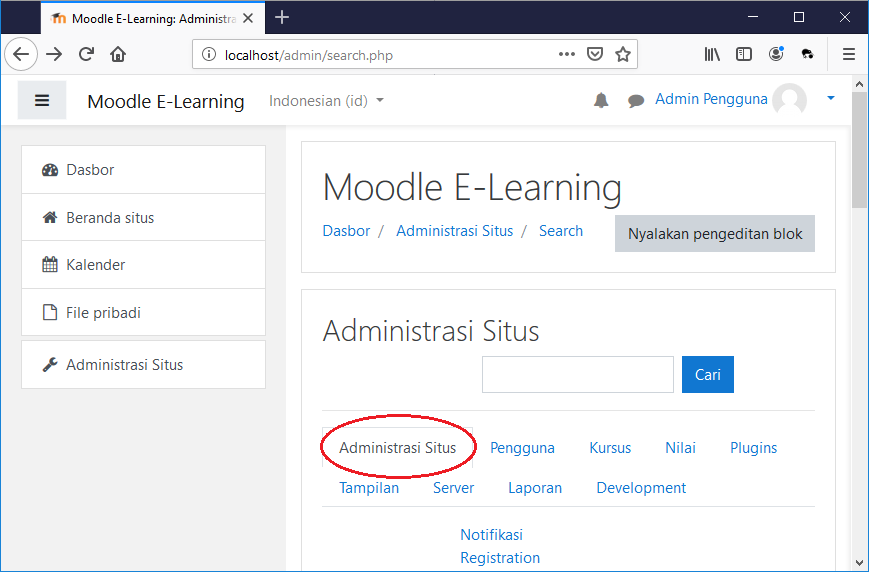The height and width of the screenshot is (572, 869).
Task: Click the Dasbor breadcrumb link
Action: point(346,231)
